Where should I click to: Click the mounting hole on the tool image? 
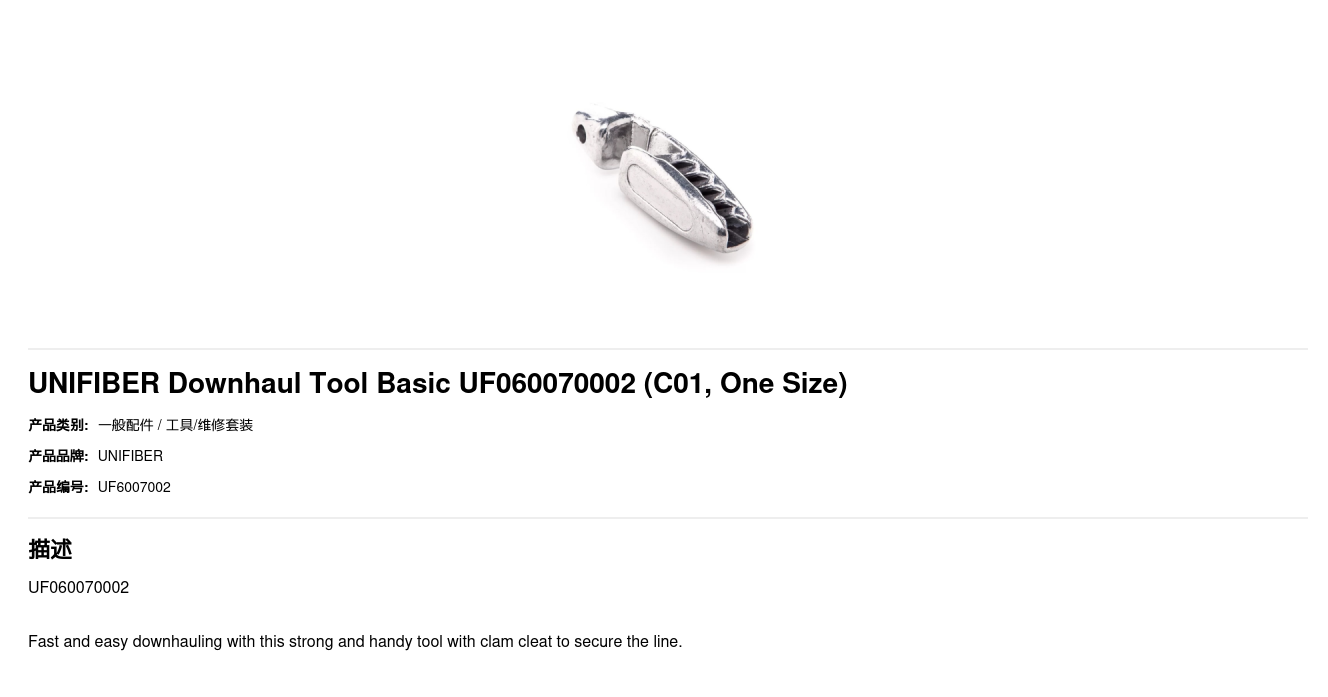[582, 132]
